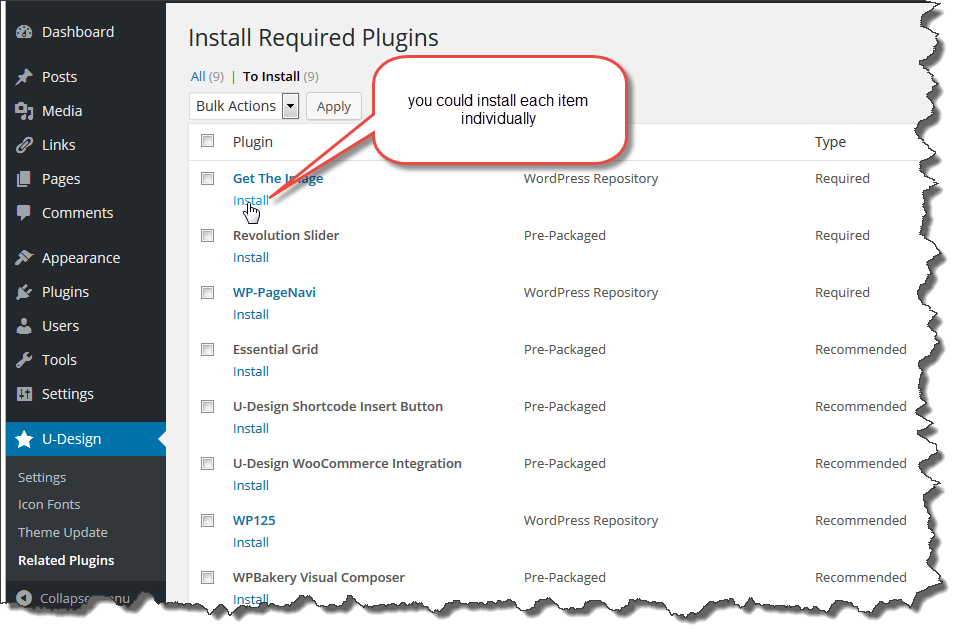Viewport: 963px width, 639px height.
Task: Show All (9) plugins filter
Action: pos(207,76)
